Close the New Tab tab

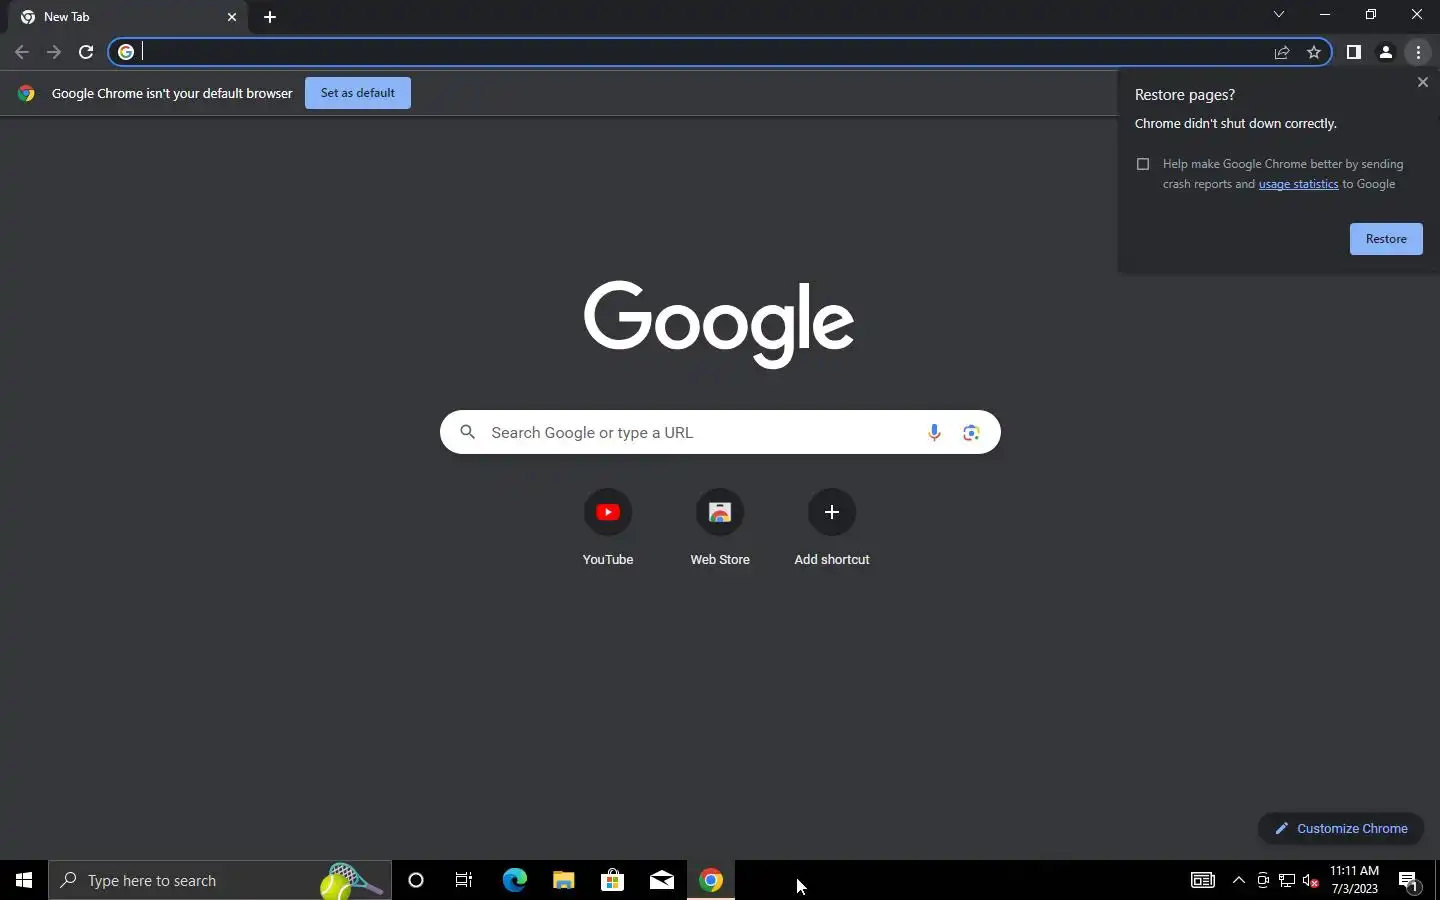click(x=232, y=17)
